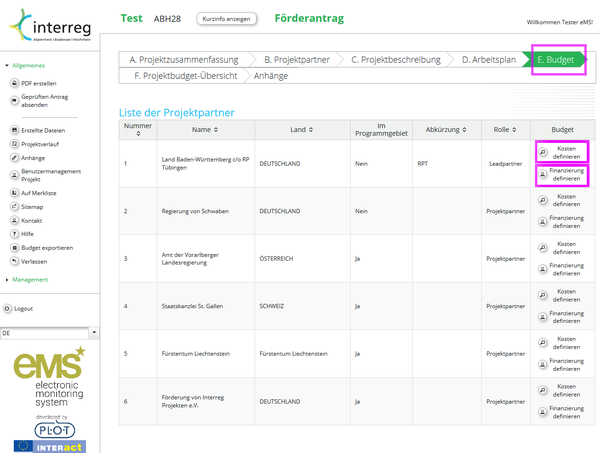Click the Budget exportieren icon
The width and height of the screenshot is (600, 453).
click(12, 247)
